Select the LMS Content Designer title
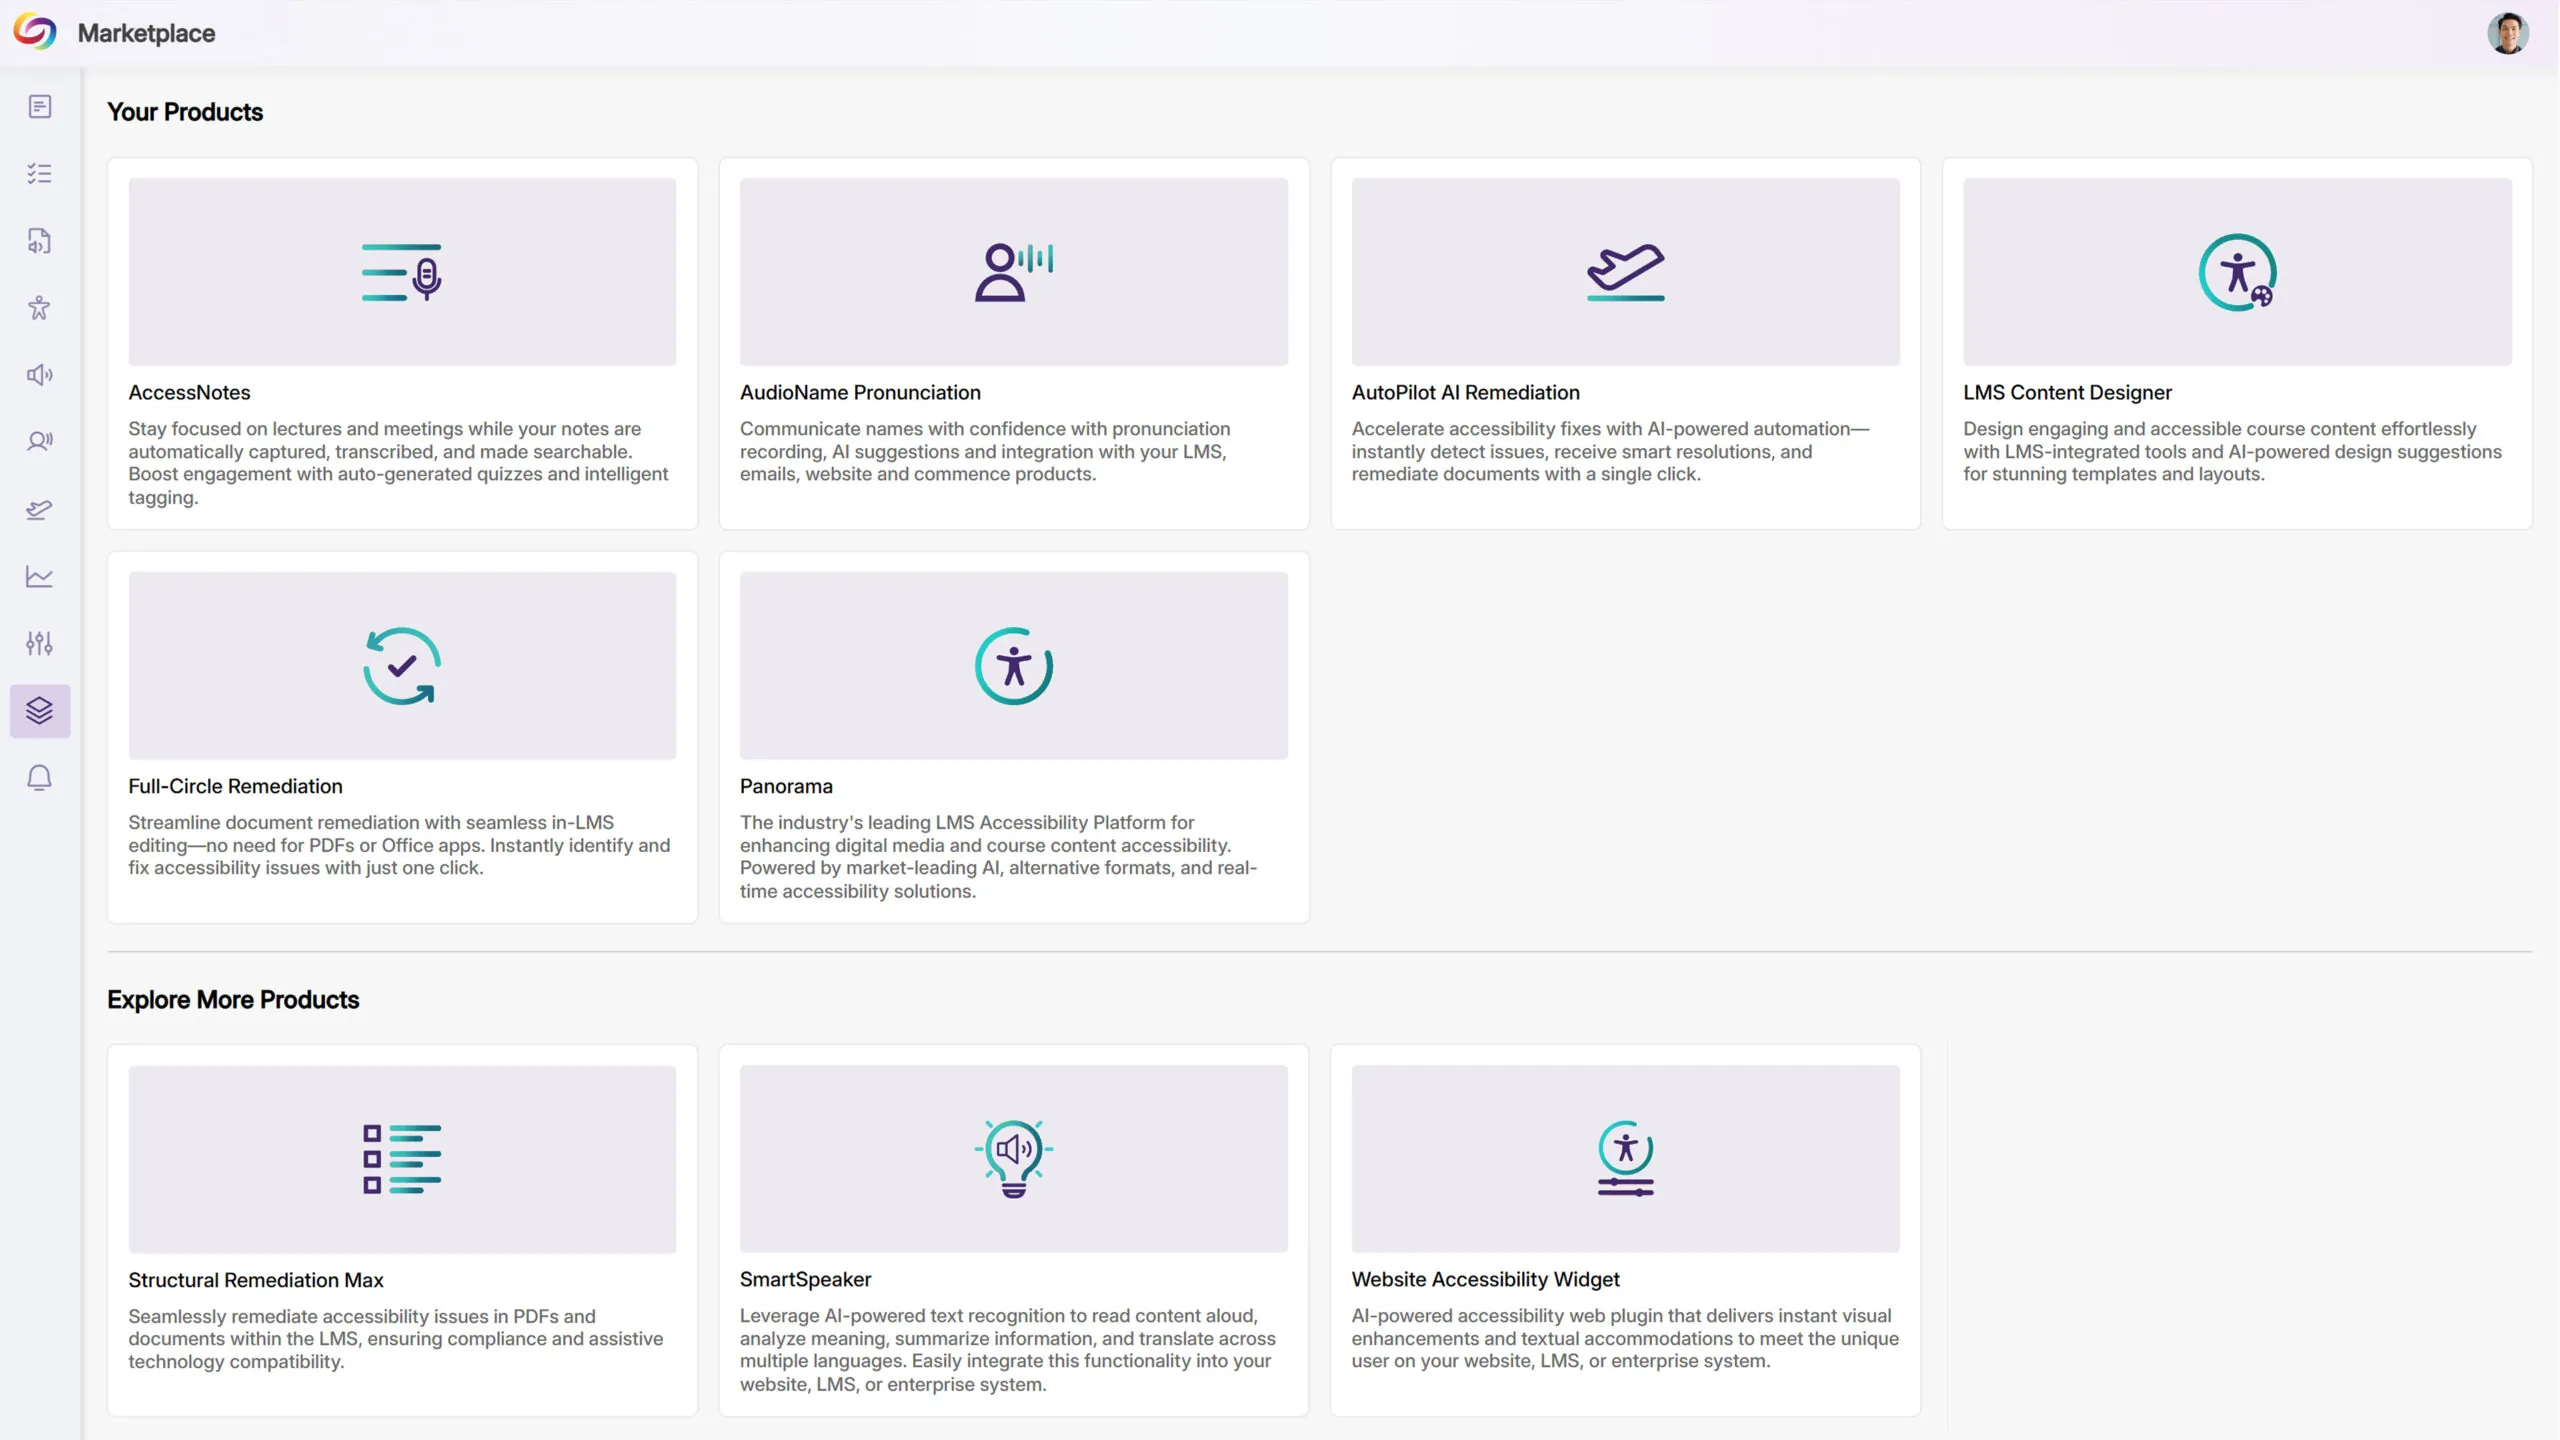Screen dimensions: 2560x1440 (x=2067, y=393)
